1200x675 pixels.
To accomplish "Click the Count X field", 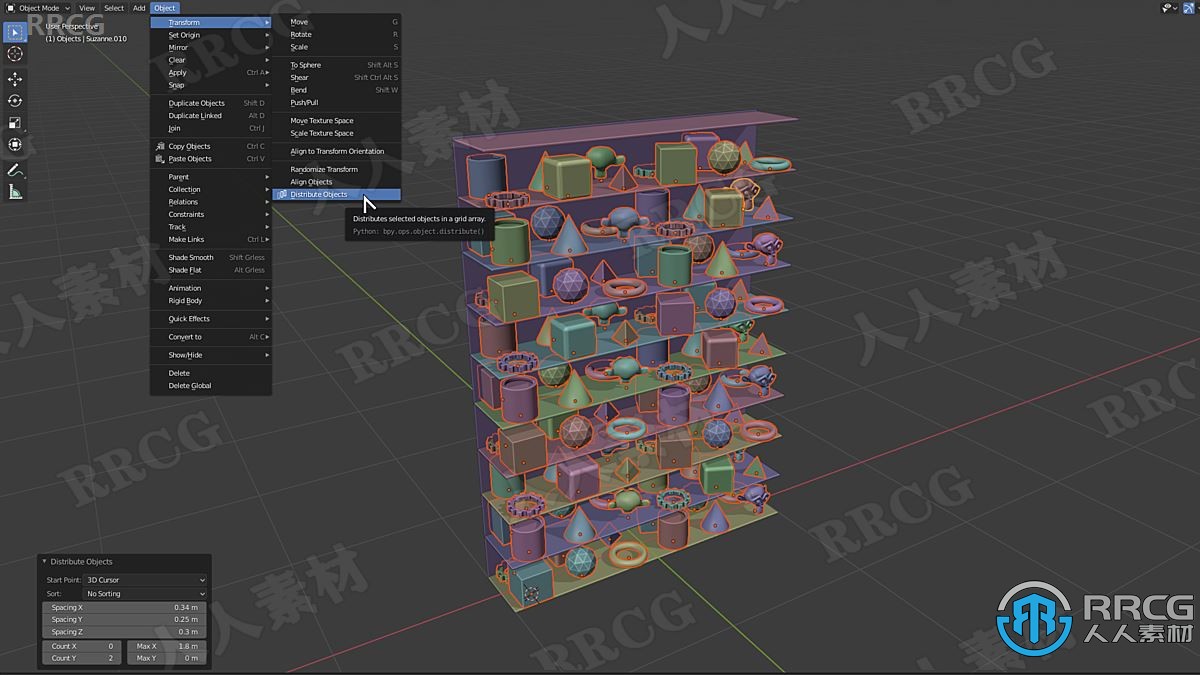I will point(83,646).
